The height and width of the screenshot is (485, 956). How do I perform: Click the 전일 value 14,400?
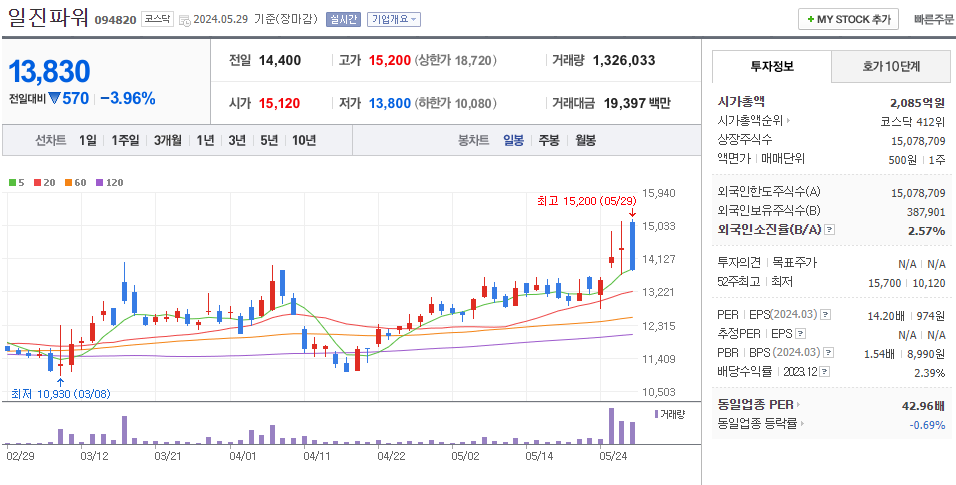click(280, 60)
